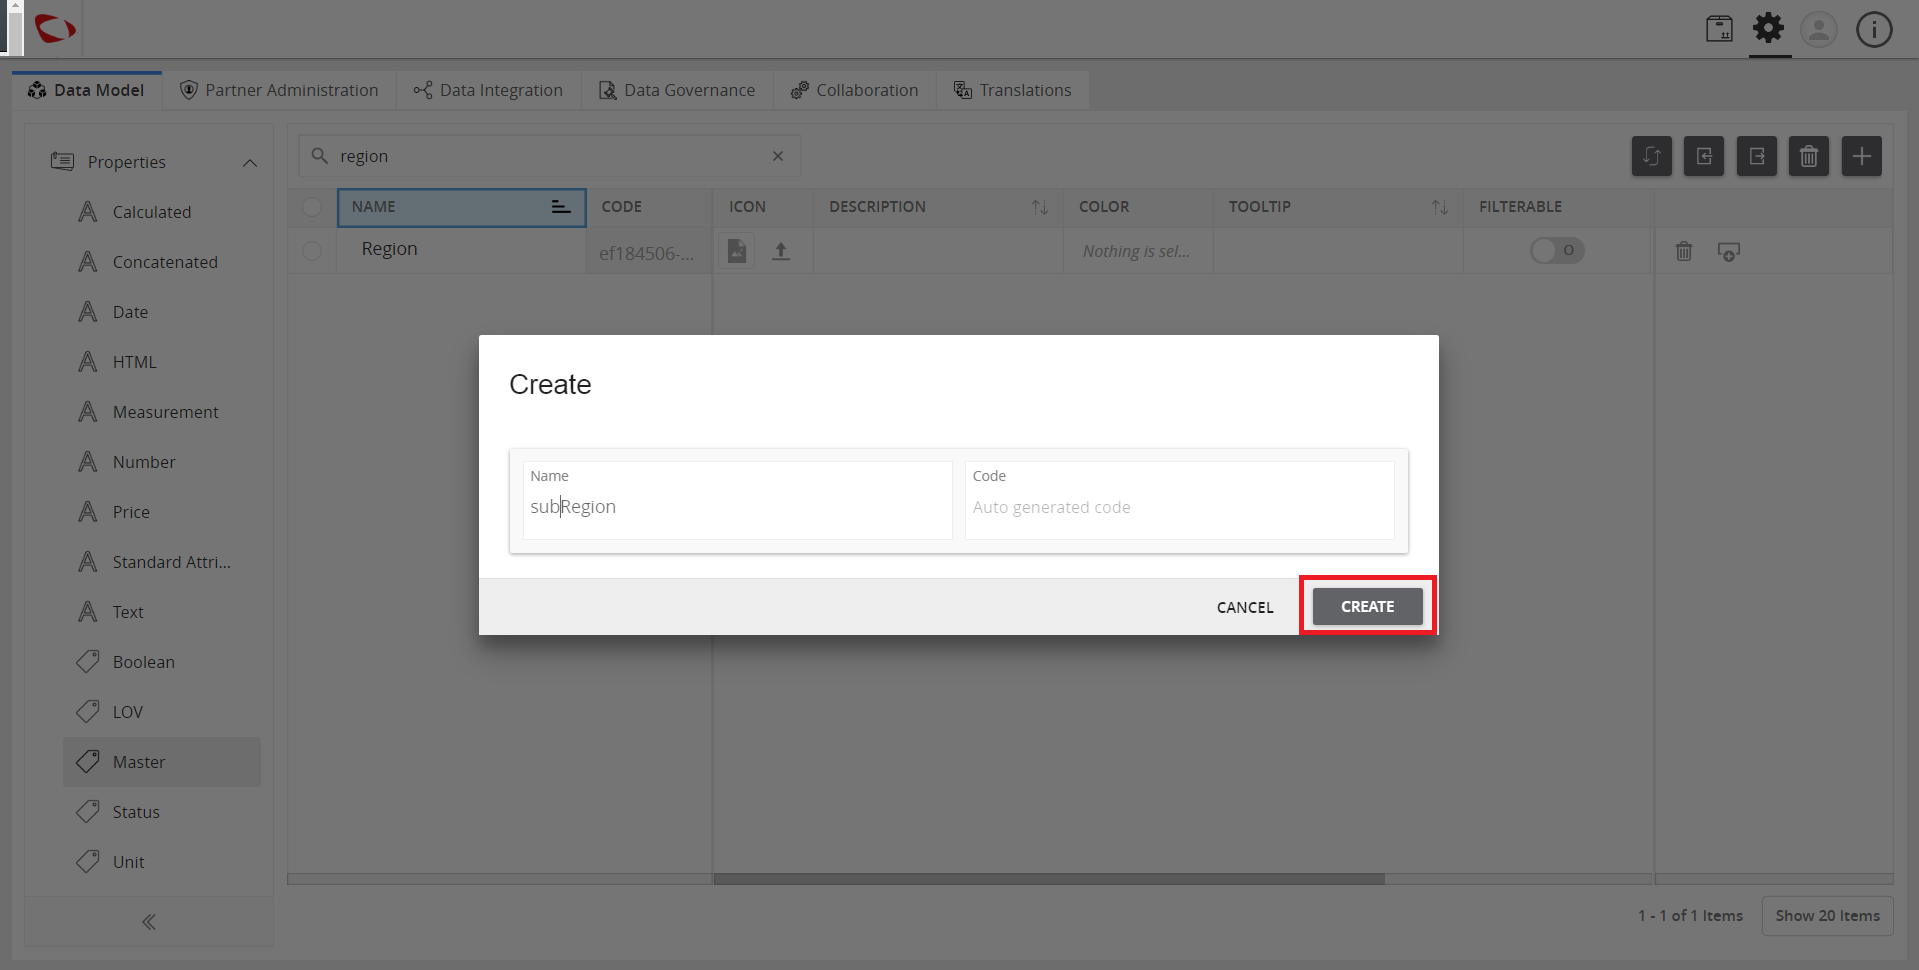Screen dimensions: 1919x970
Task: Toggle the select-all header checkbox
Action: (x=312, y=207)
